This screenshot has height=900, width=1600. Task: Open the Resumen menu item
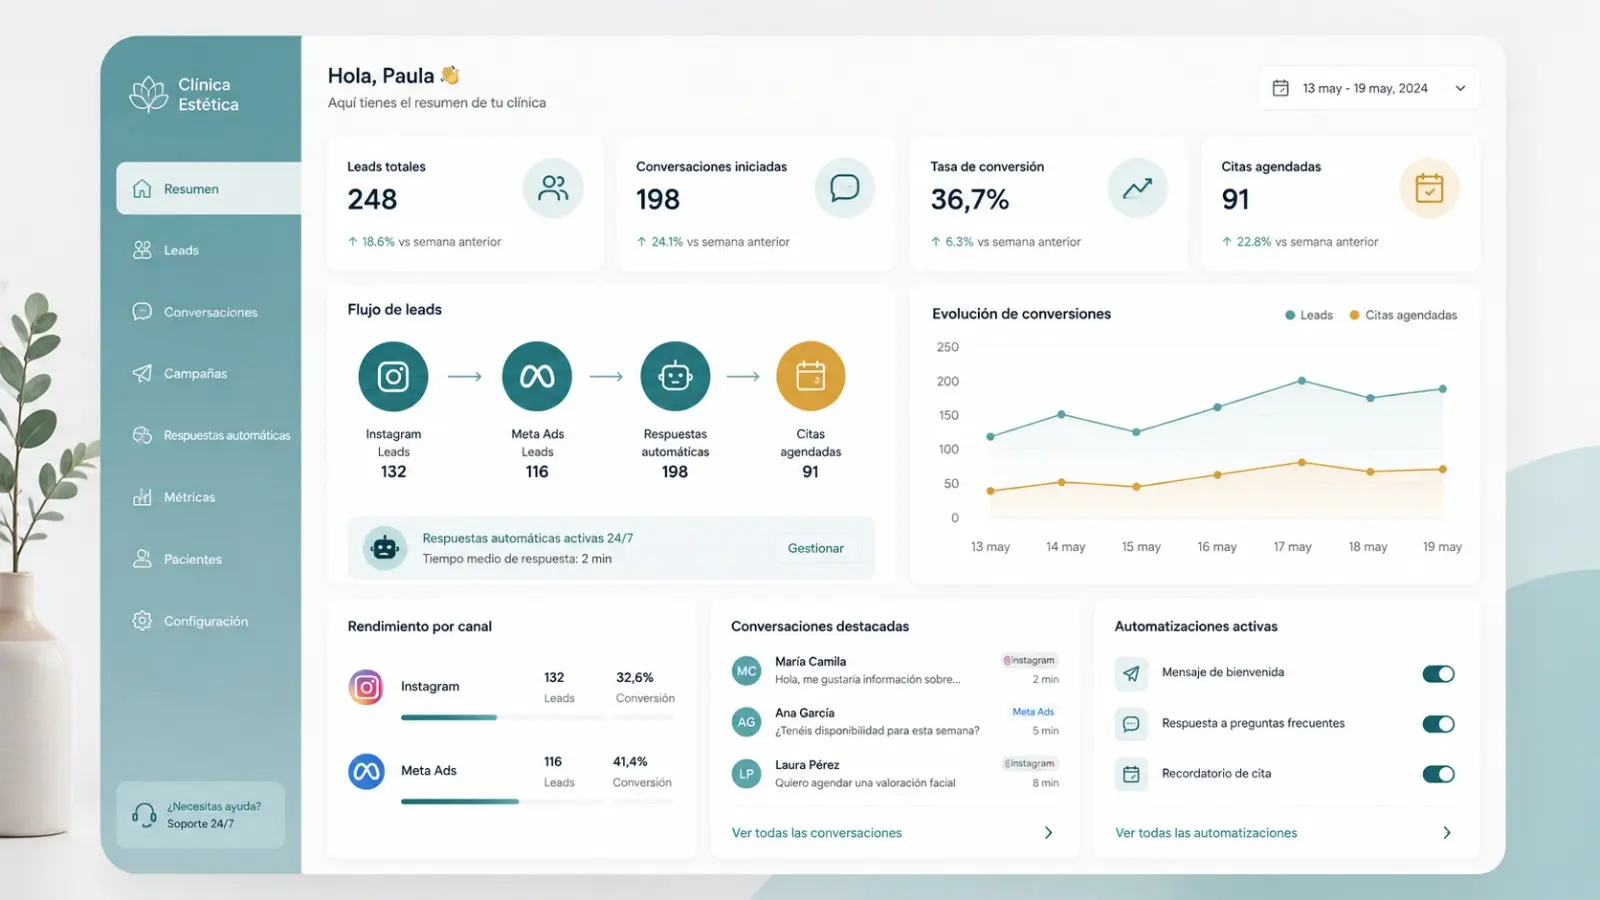208,188
